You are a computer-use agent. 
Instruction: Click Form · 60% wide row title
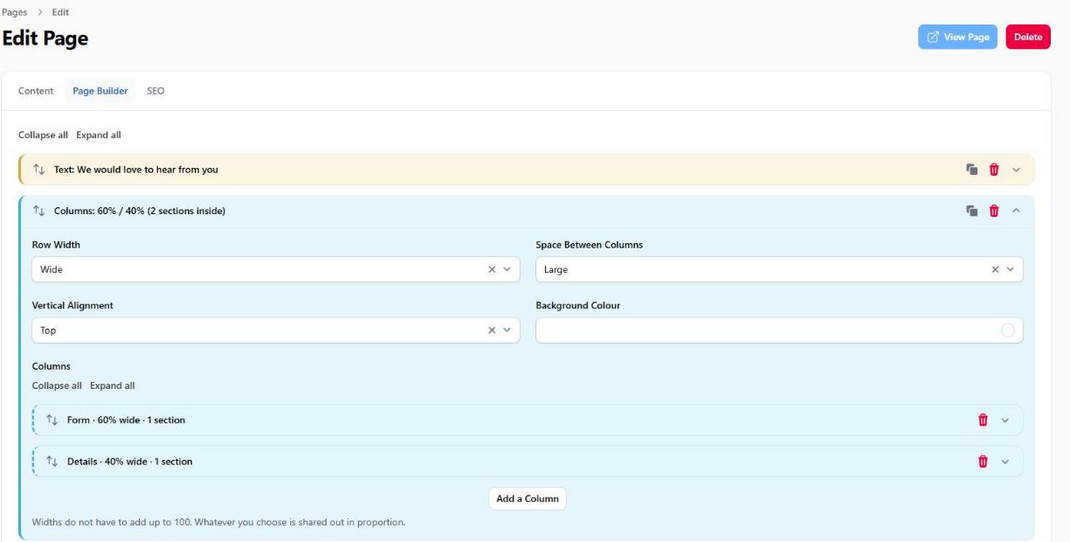point(126,420)
